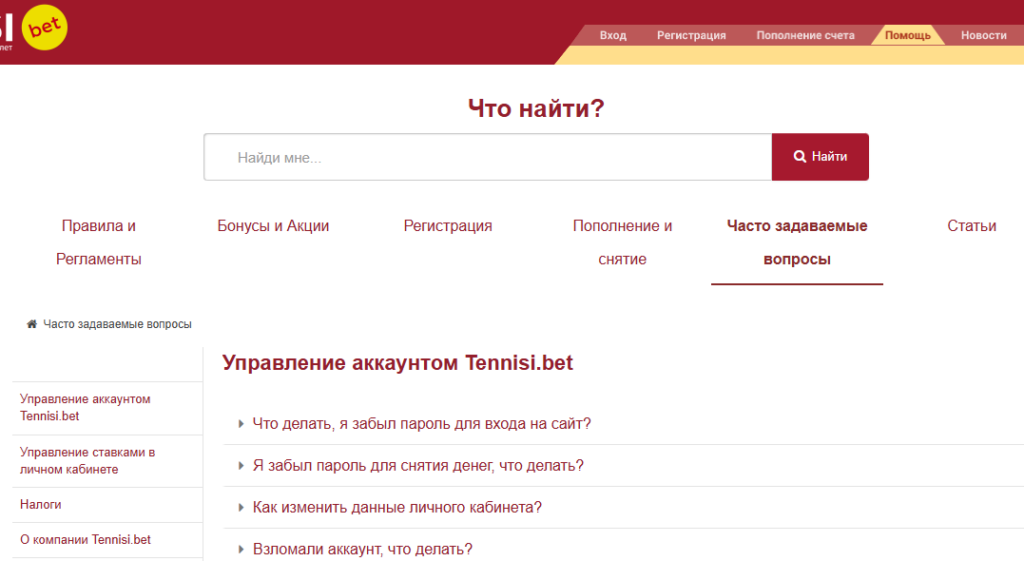
Task: Select Управление аккаунтом Tennisi.bet in sidebar
Action: click(85, 408)
